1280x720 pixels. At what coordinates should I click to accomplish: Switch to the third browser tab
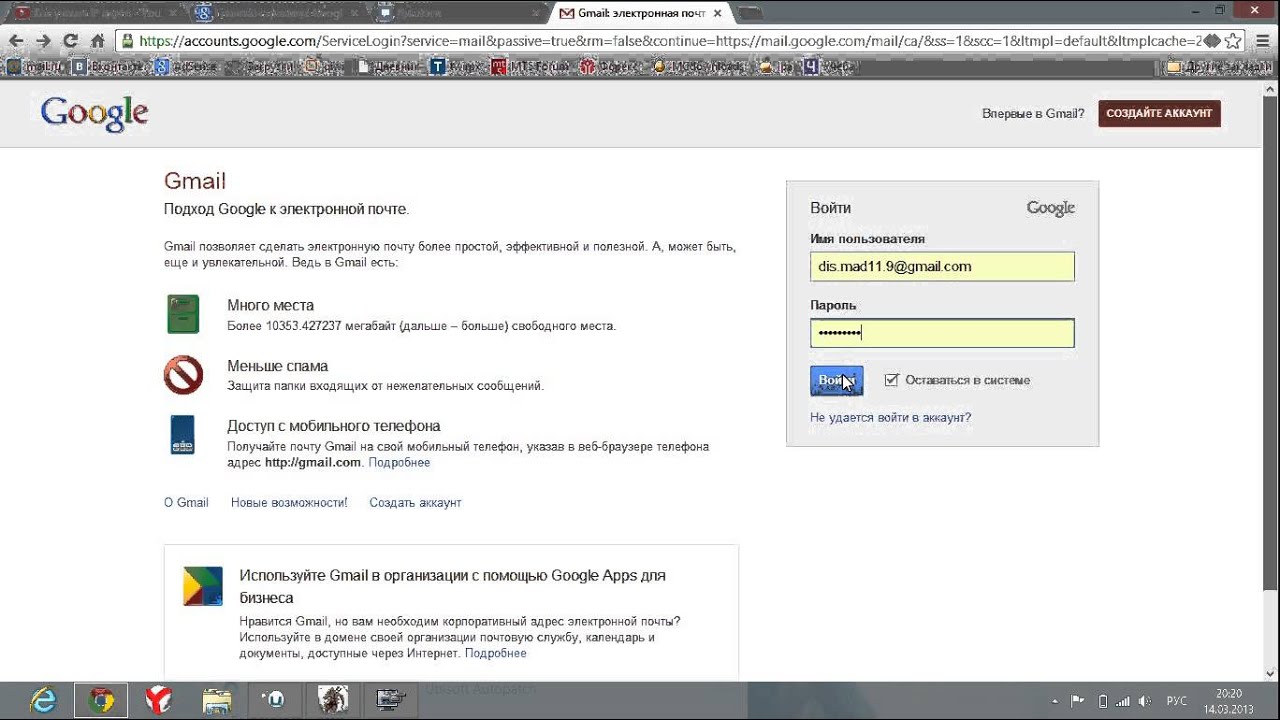[x=455, y=13]
